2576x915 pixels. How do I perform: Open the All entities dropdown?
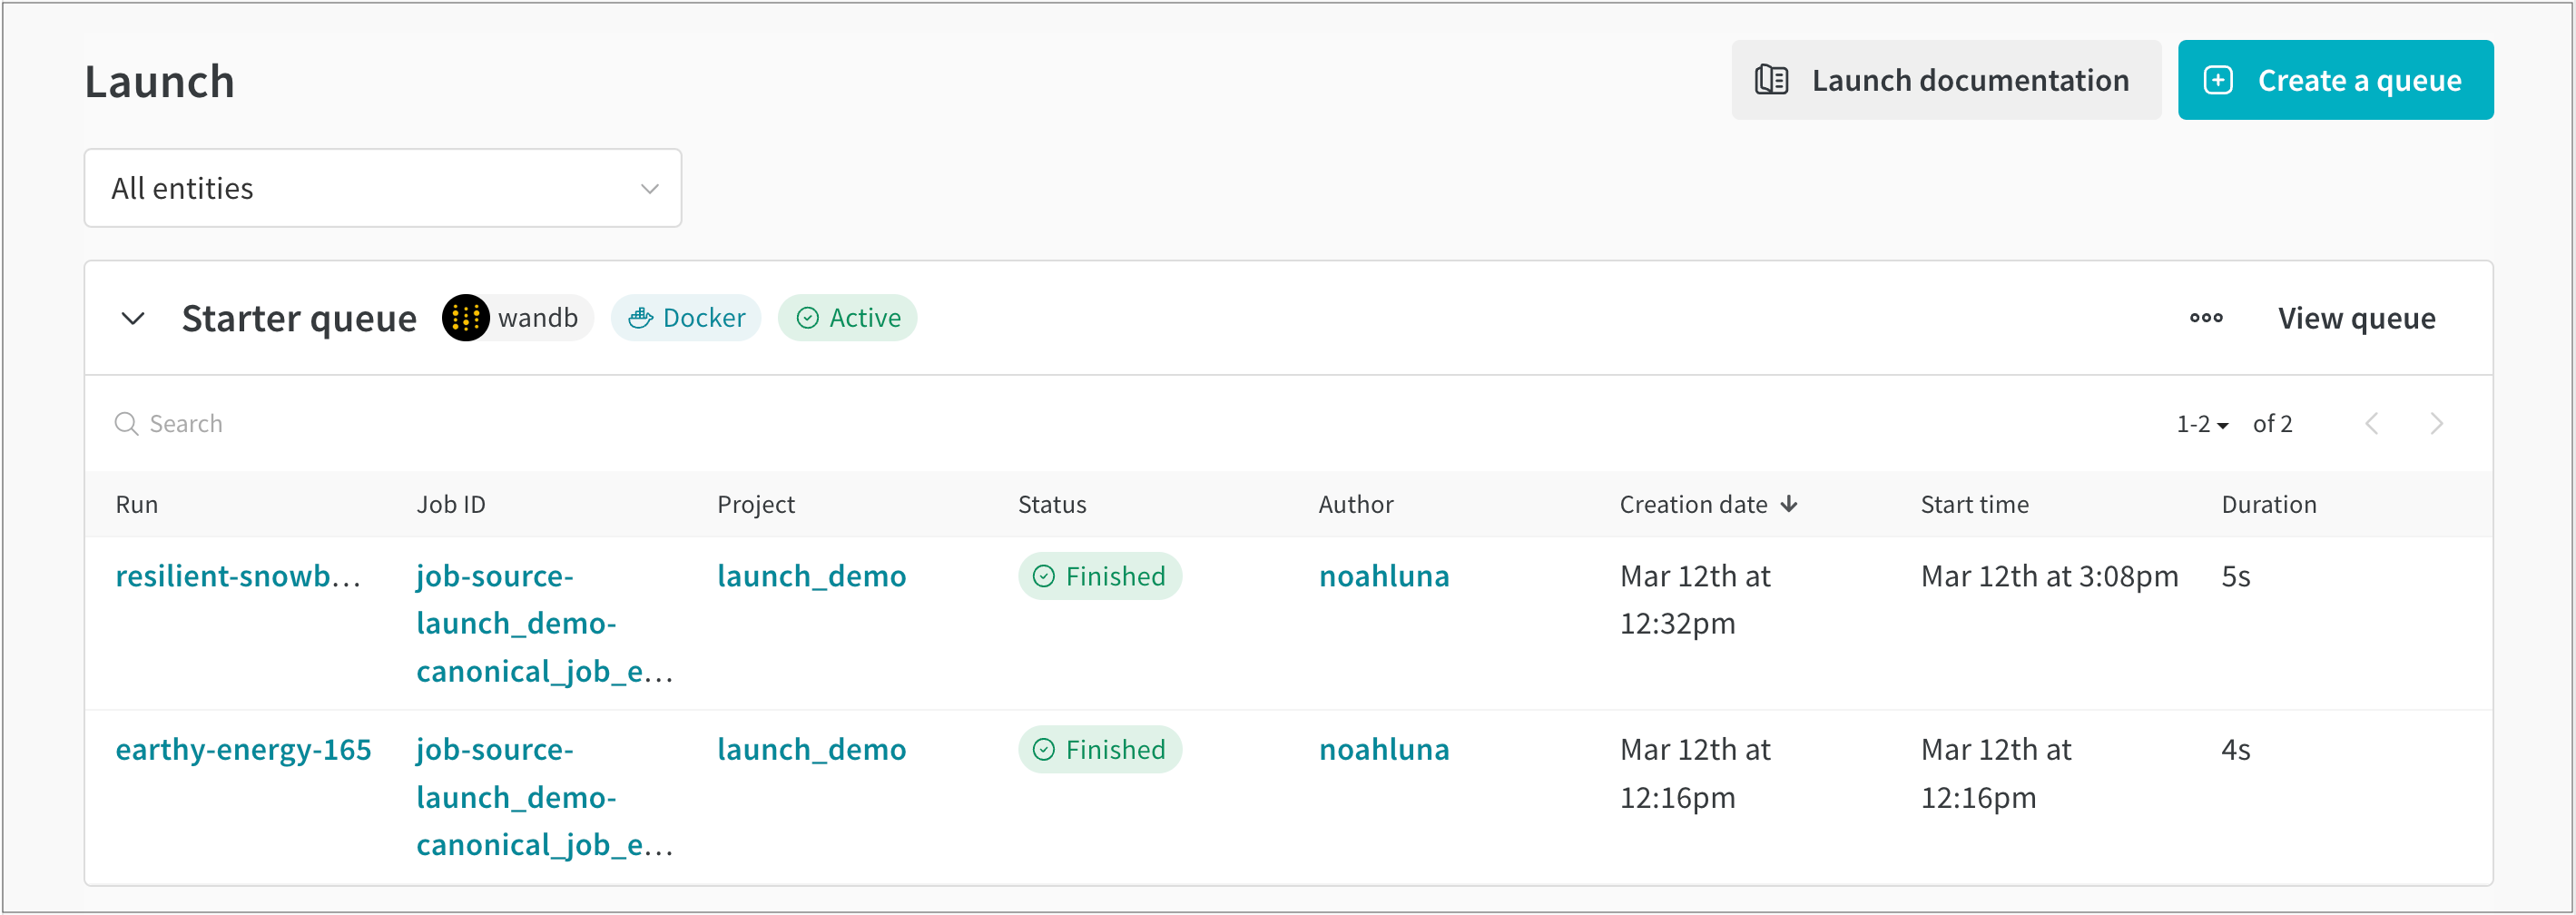tap(383, 187)
